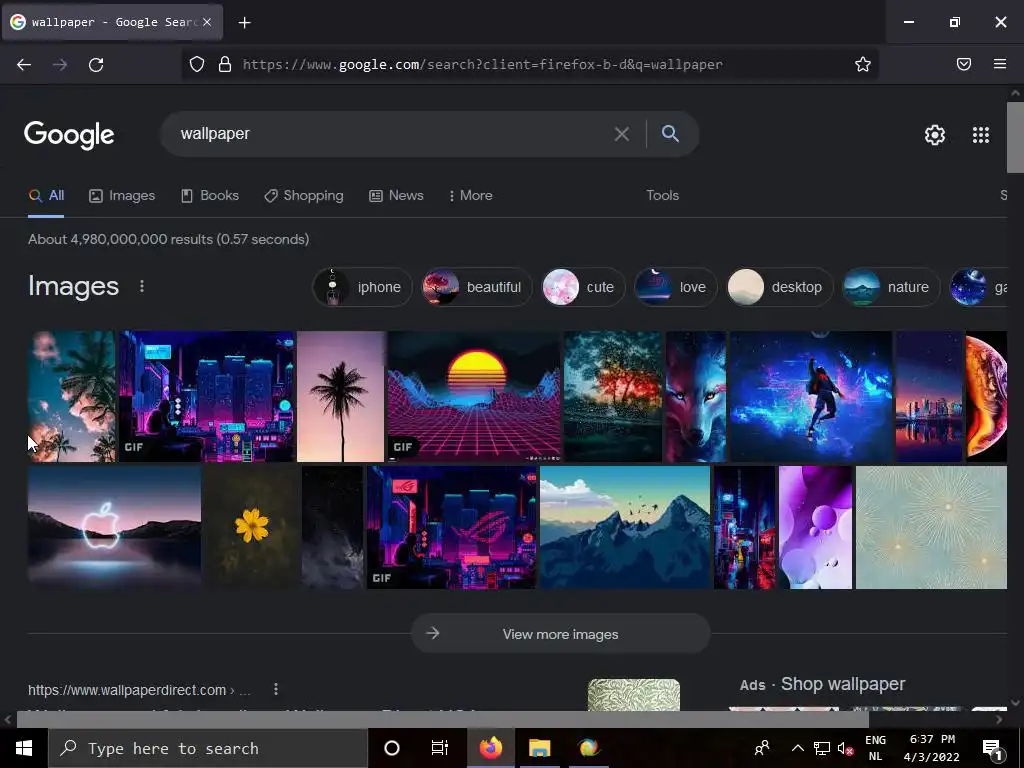
Task: Close the wallpaper Google Search tab
Action: [207, 22]
